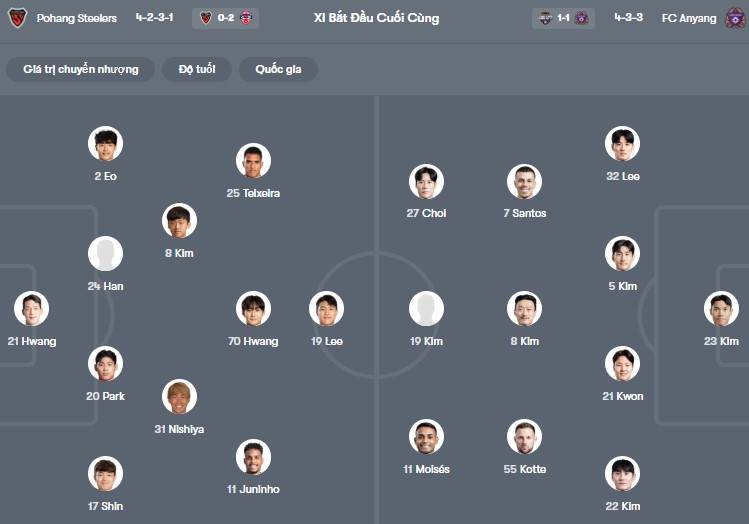The height and width of the screenshot is (524, 749).
Task: Click the FC Anyang team crest
Action: 735,18
